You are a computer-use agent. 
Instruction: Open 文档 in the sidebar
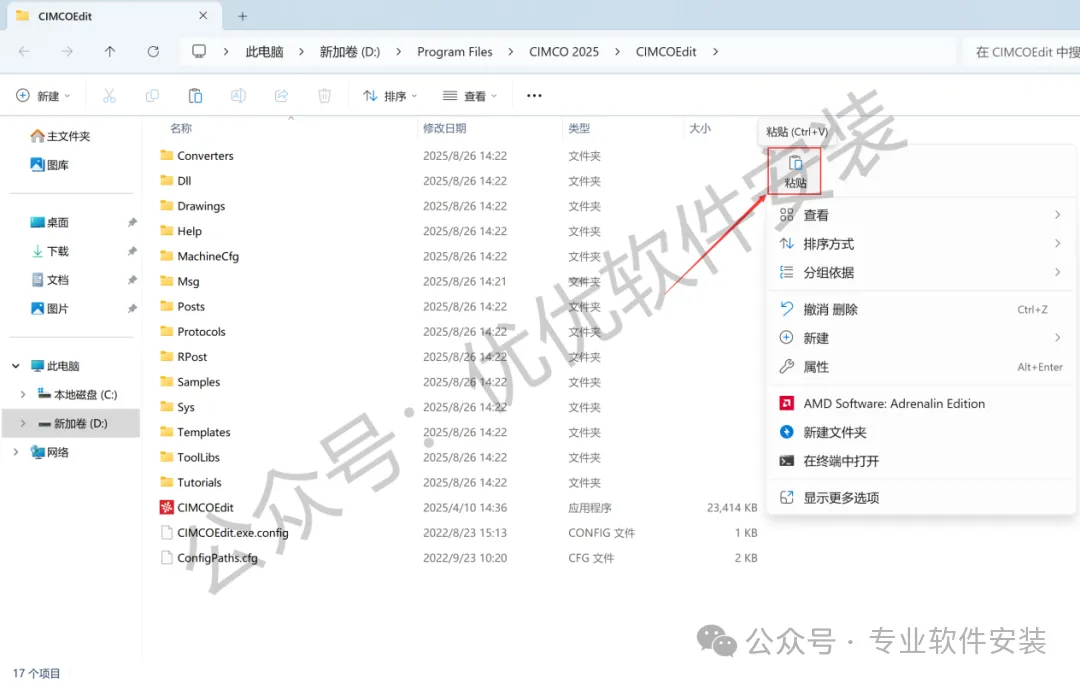tap(58, 280)
